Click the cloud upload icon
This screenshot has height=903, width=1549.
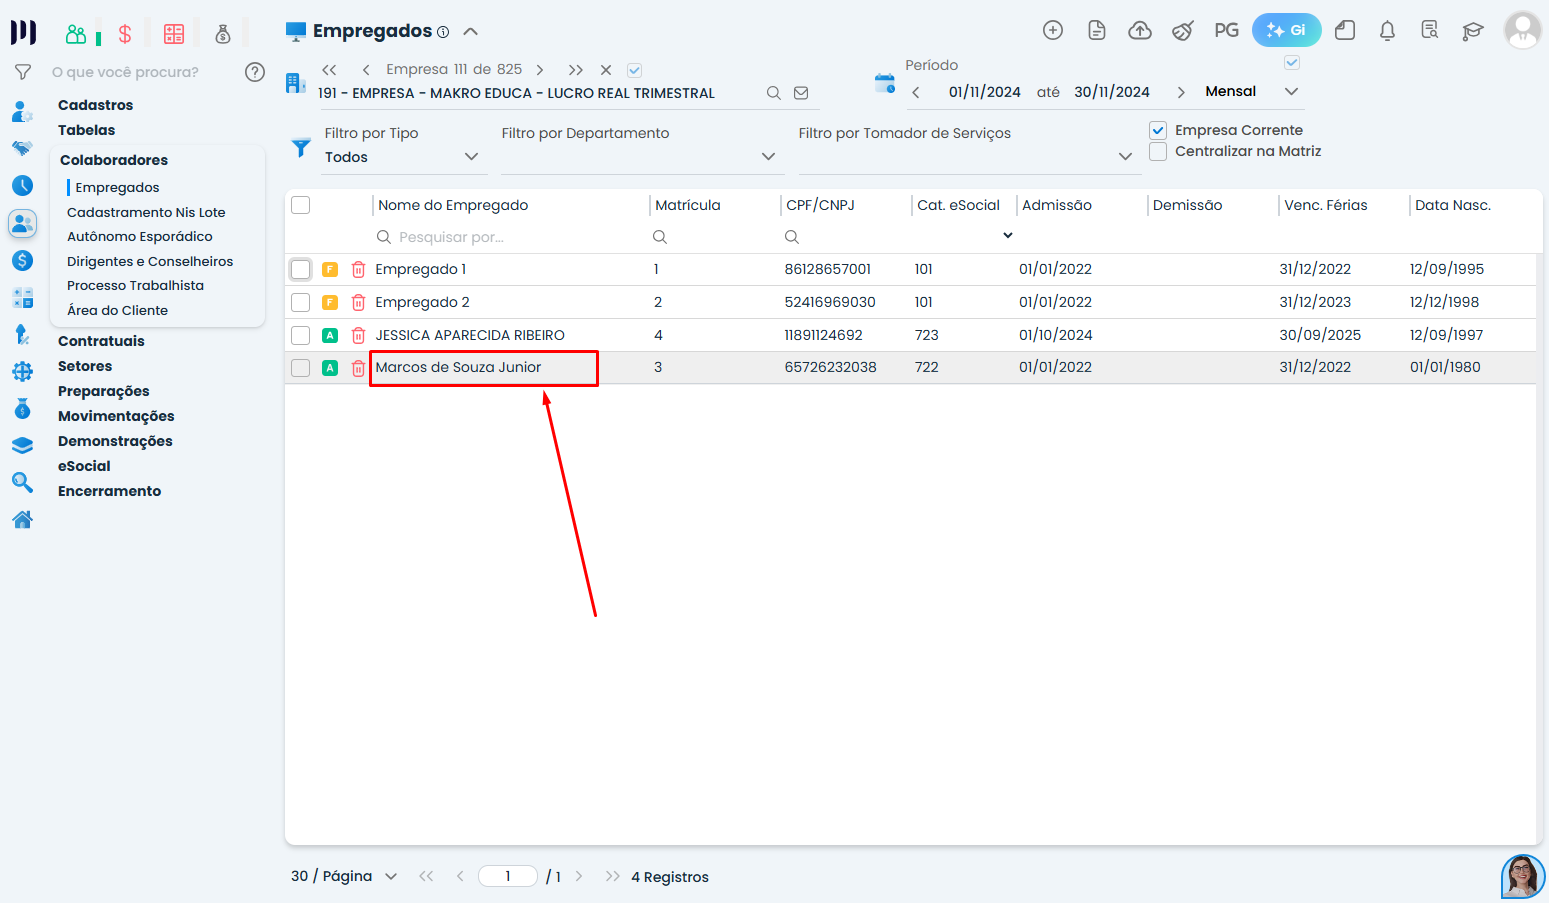click(1140, 31)
